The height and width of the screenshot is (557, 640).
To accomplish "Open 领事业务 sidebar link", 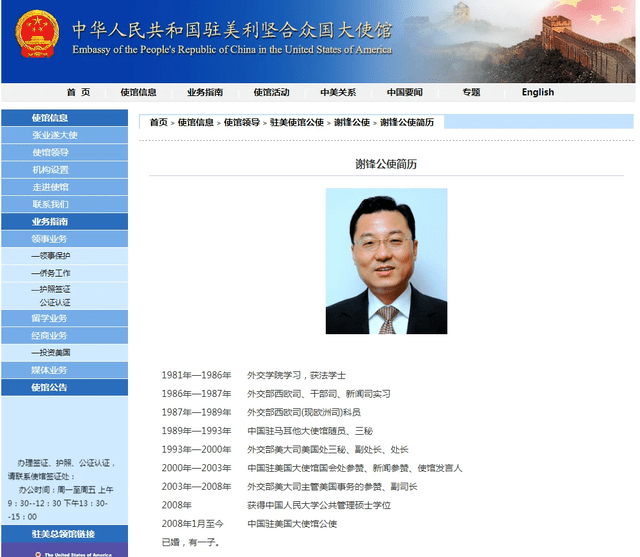I will (64, 239).
